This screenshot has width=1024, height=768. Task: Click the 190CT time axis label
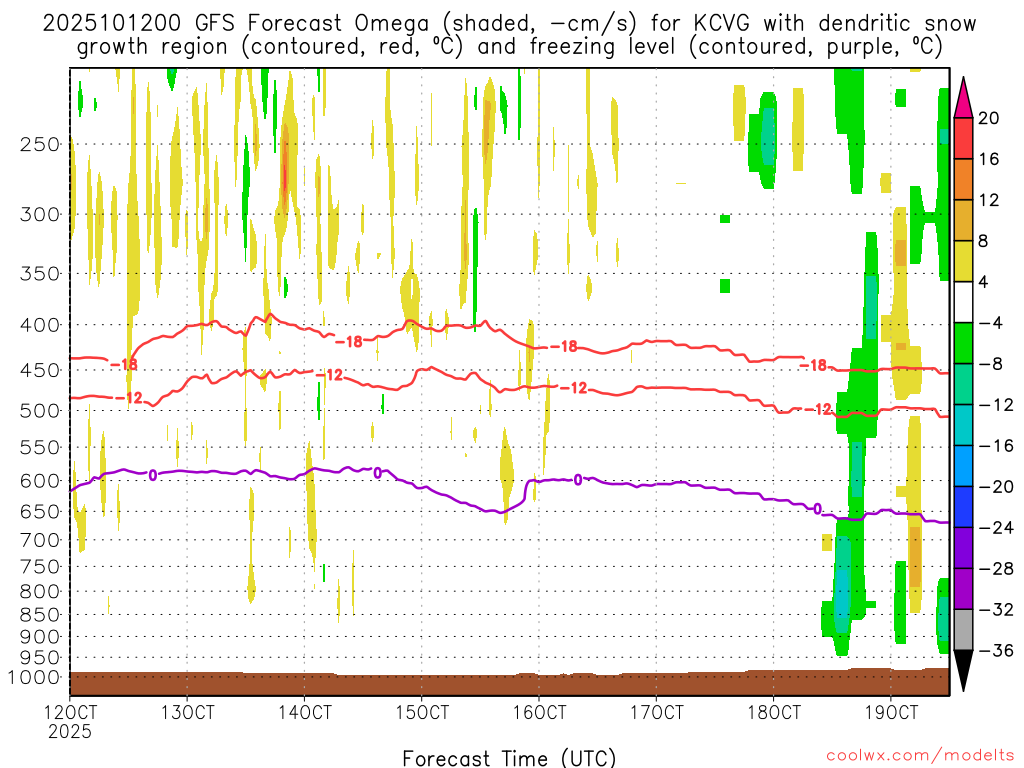[891, 712]
